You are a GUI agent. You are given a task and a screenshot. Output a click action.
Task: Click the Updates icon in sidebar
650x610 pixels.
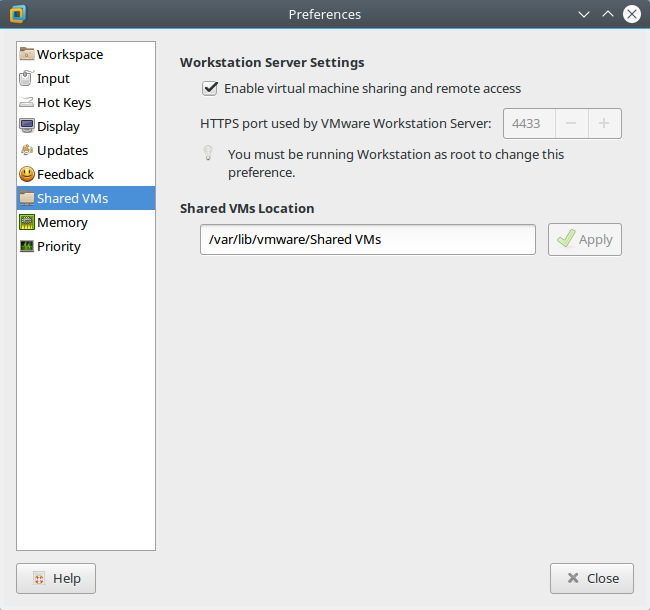click(27, 150)
